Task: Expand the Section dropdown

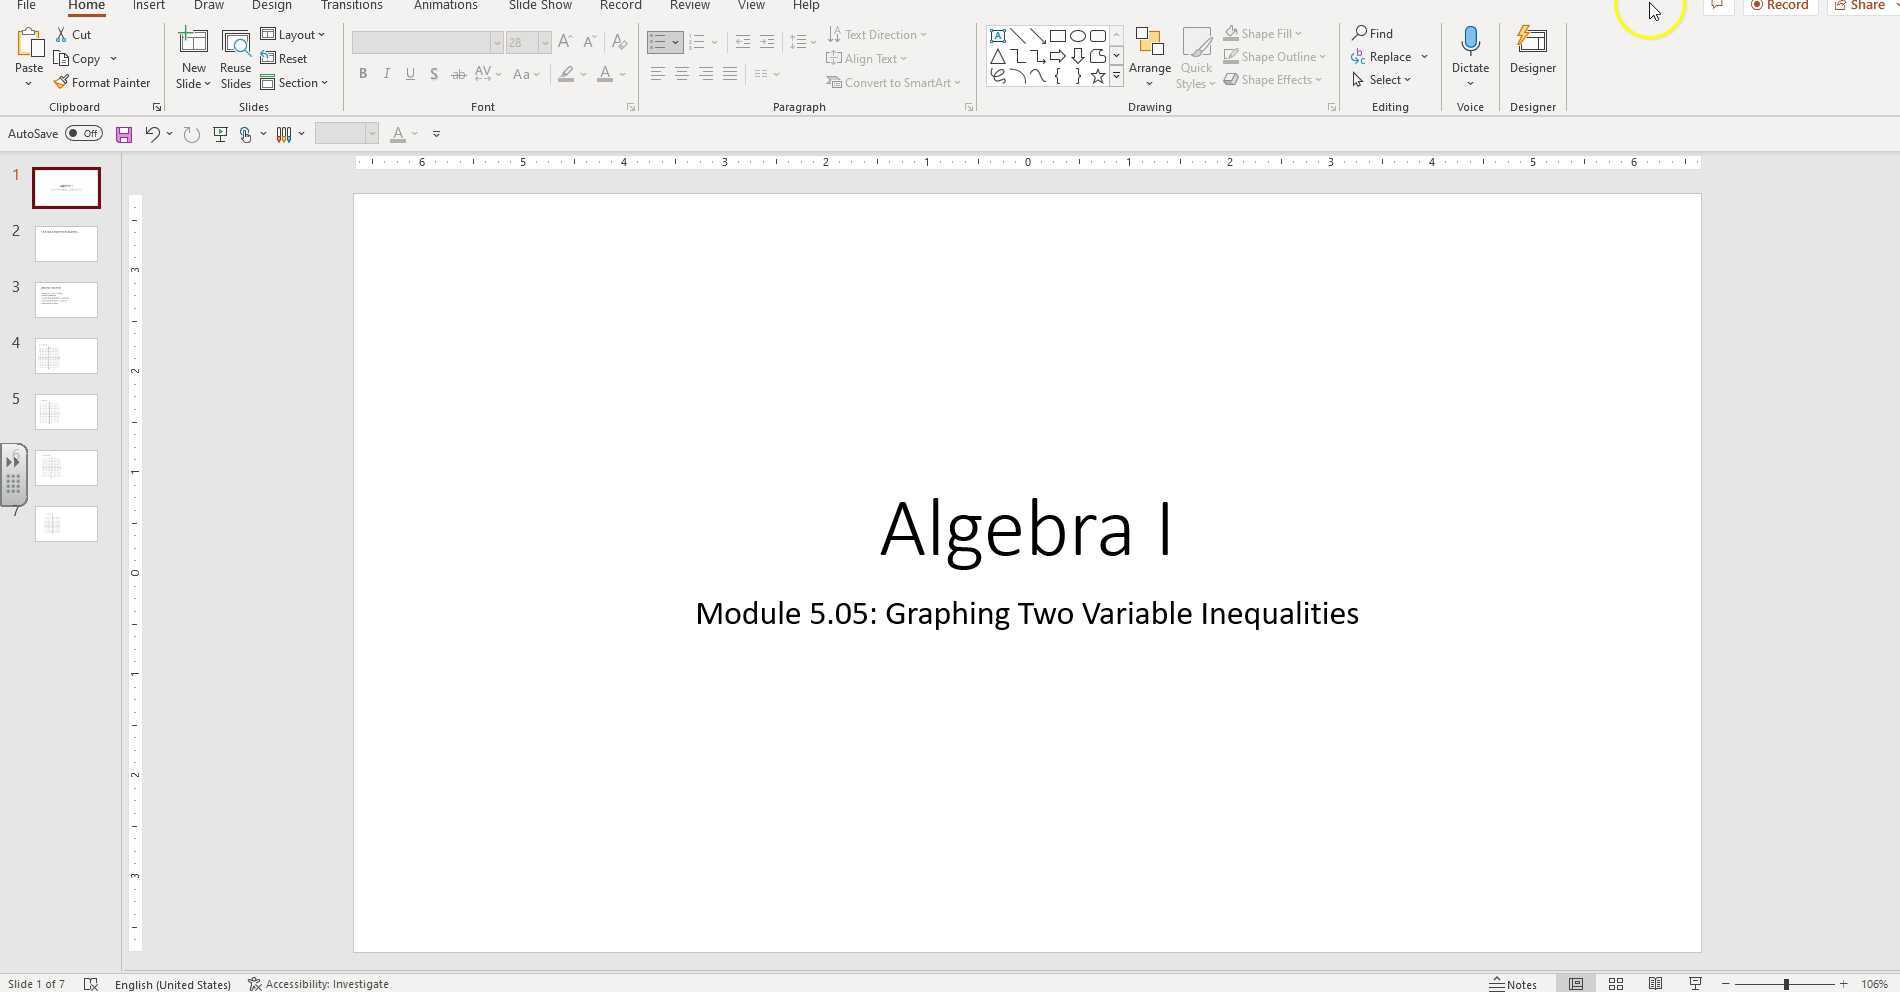Action: pyautogui.click(x=294, y=82)
